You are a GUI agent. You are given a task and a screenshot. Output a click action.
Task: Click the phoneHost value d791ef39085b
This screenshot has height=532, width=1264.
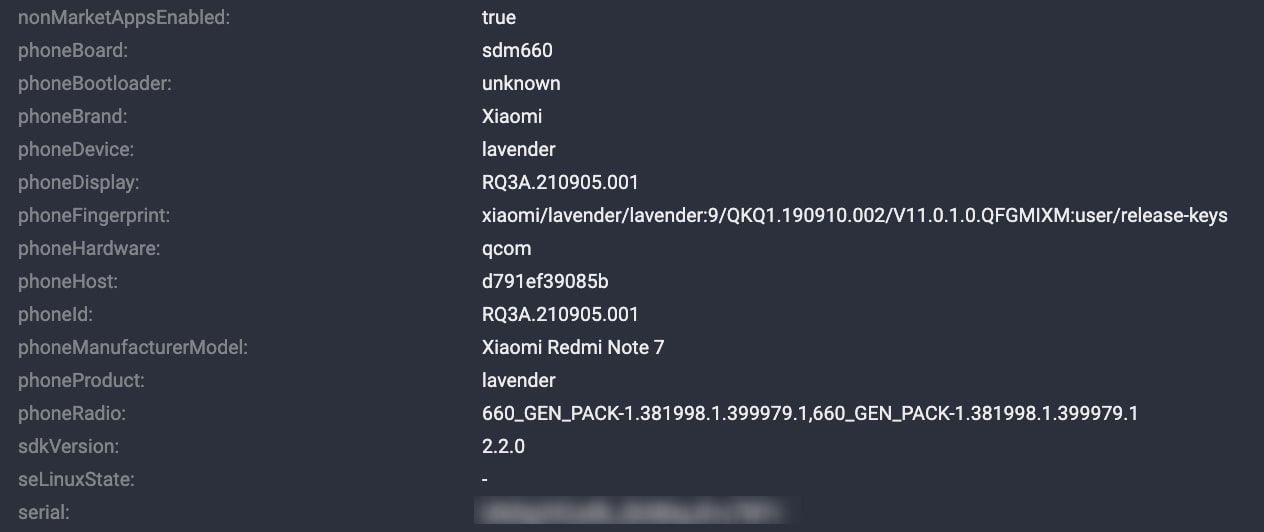pyautogui.click(x=545, y=281)
